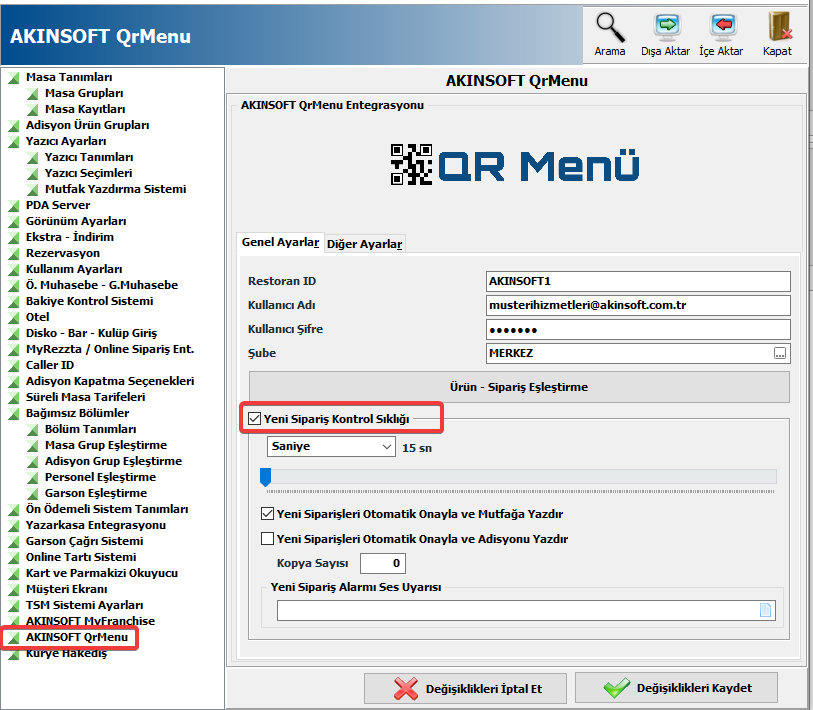Click the İçe Aktar import icon
The width and height of the screenshot is (813, 710).
tap(722, 27)
